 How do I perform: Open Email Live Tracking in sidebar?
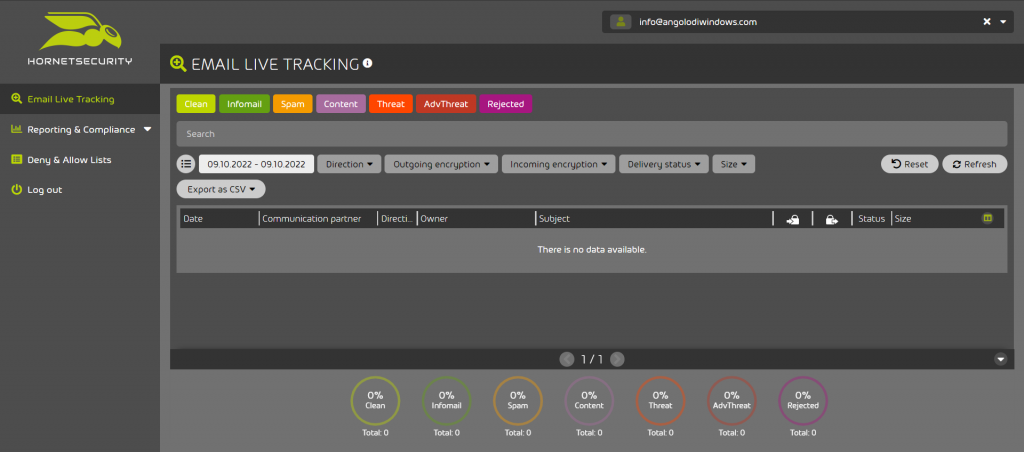(x=80, y=99)
